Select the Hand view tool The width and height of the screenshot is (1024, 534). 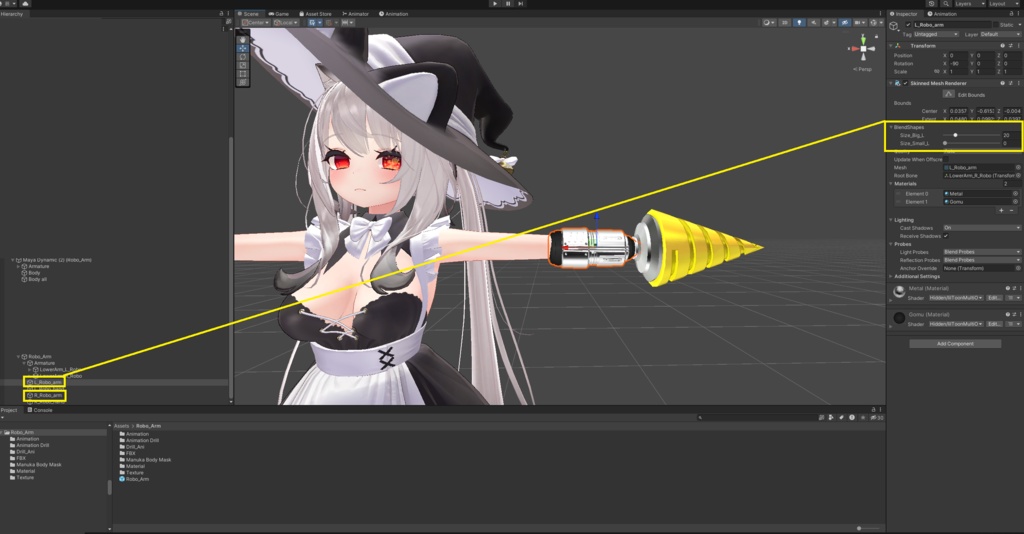coord(243,40)
